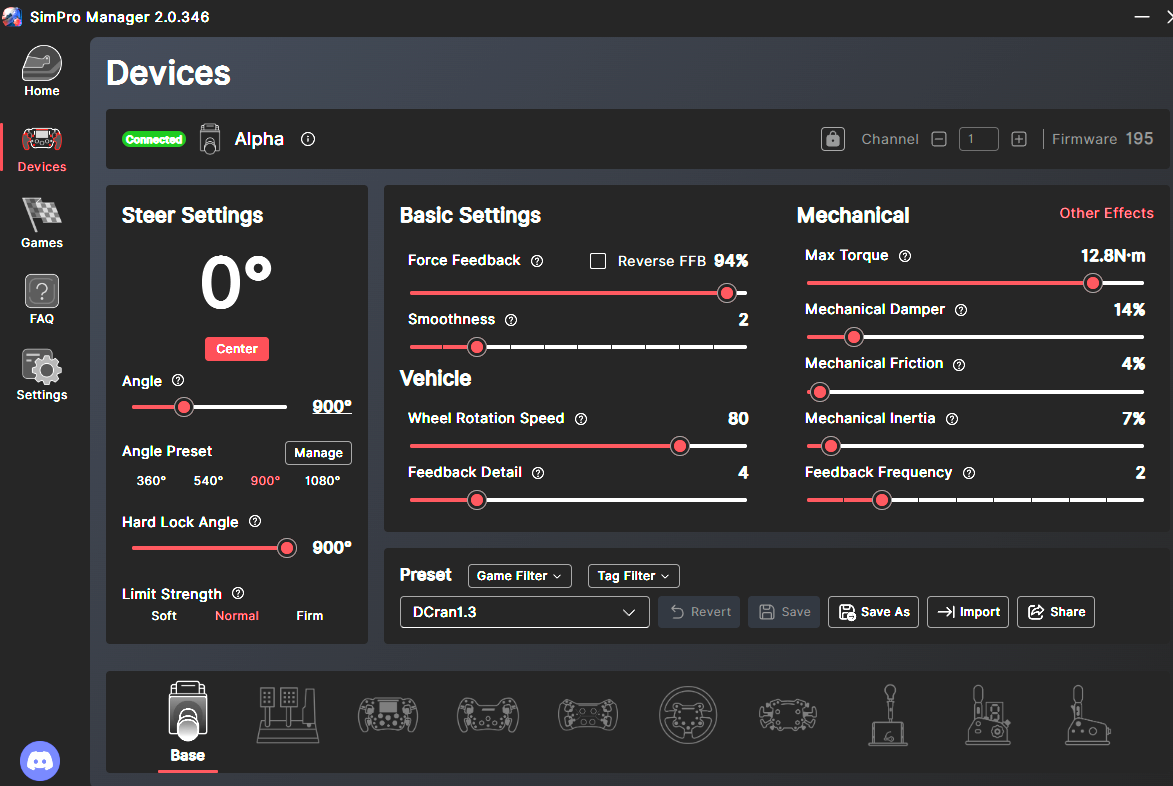
Task: Expand the DCran1.3 preset dropdown
Action: pyautogui.click(x=524, y=612)
